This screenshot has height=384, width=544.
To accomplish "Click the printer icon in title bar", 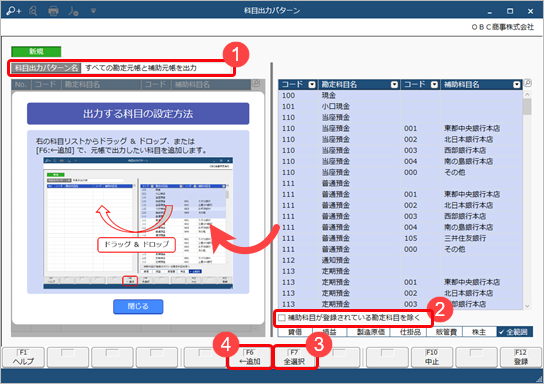I will (x=53, y=11).
